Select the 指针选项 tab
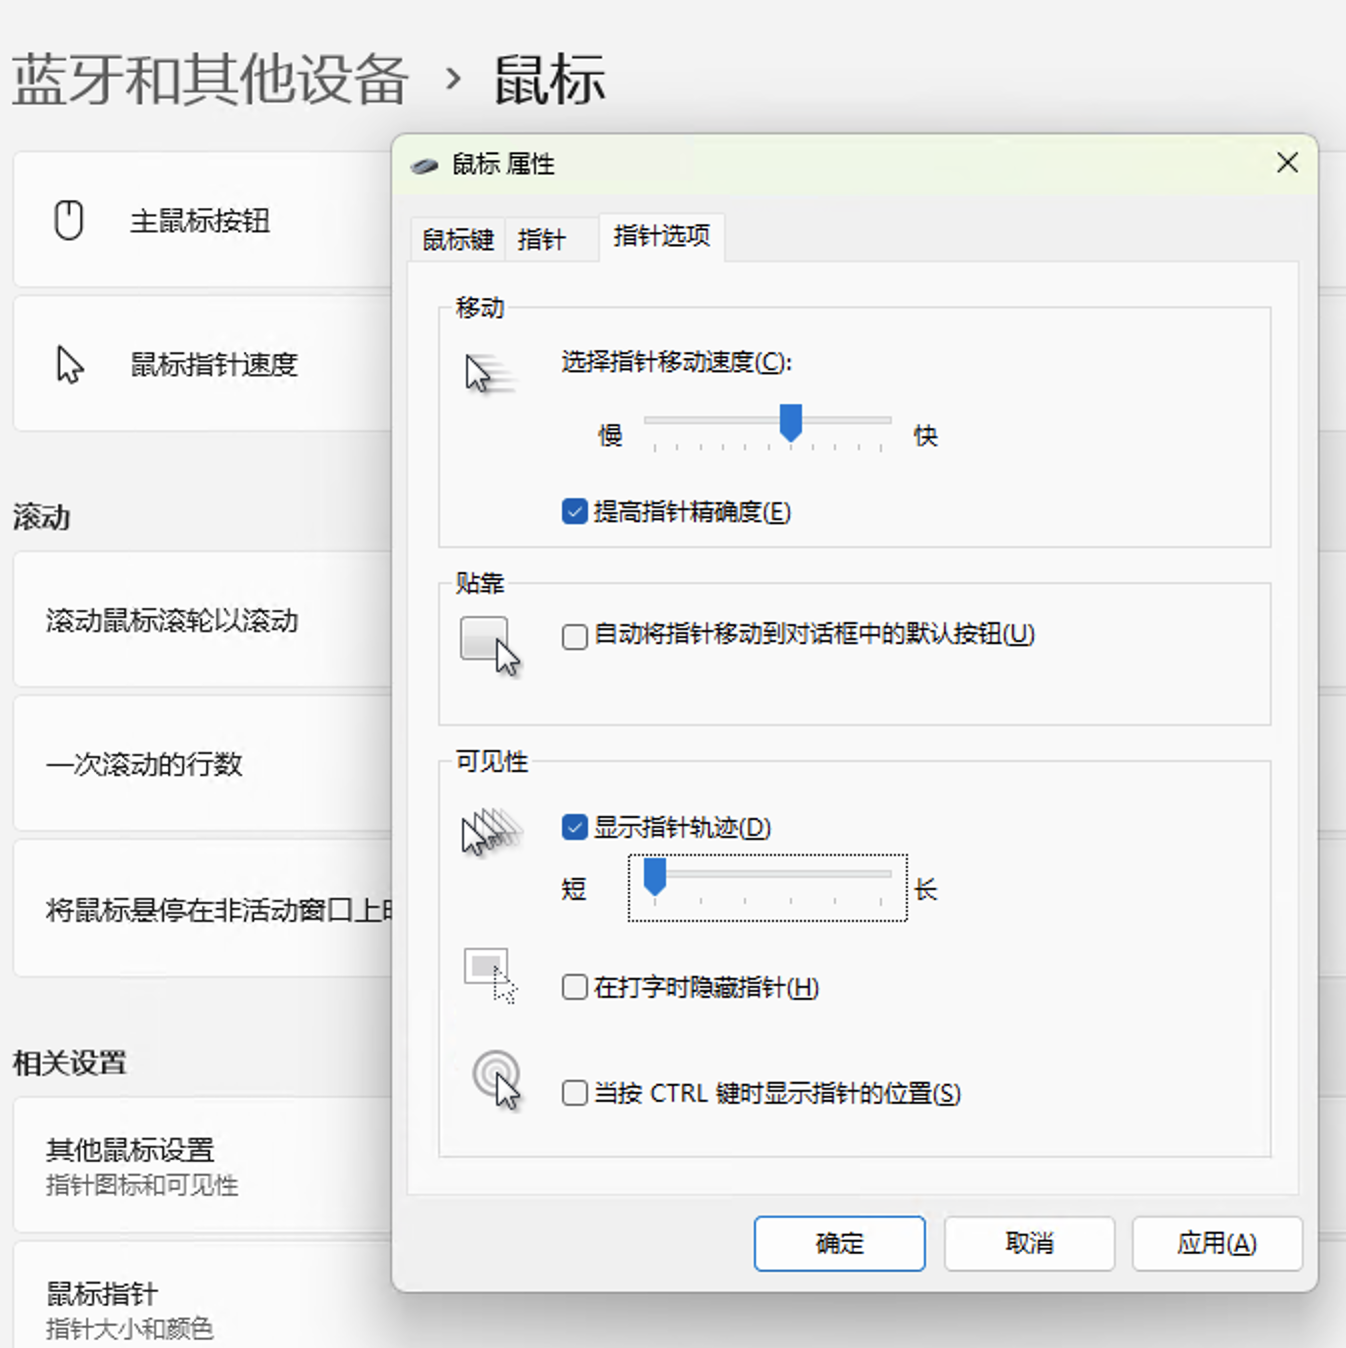 coord(662,237)
